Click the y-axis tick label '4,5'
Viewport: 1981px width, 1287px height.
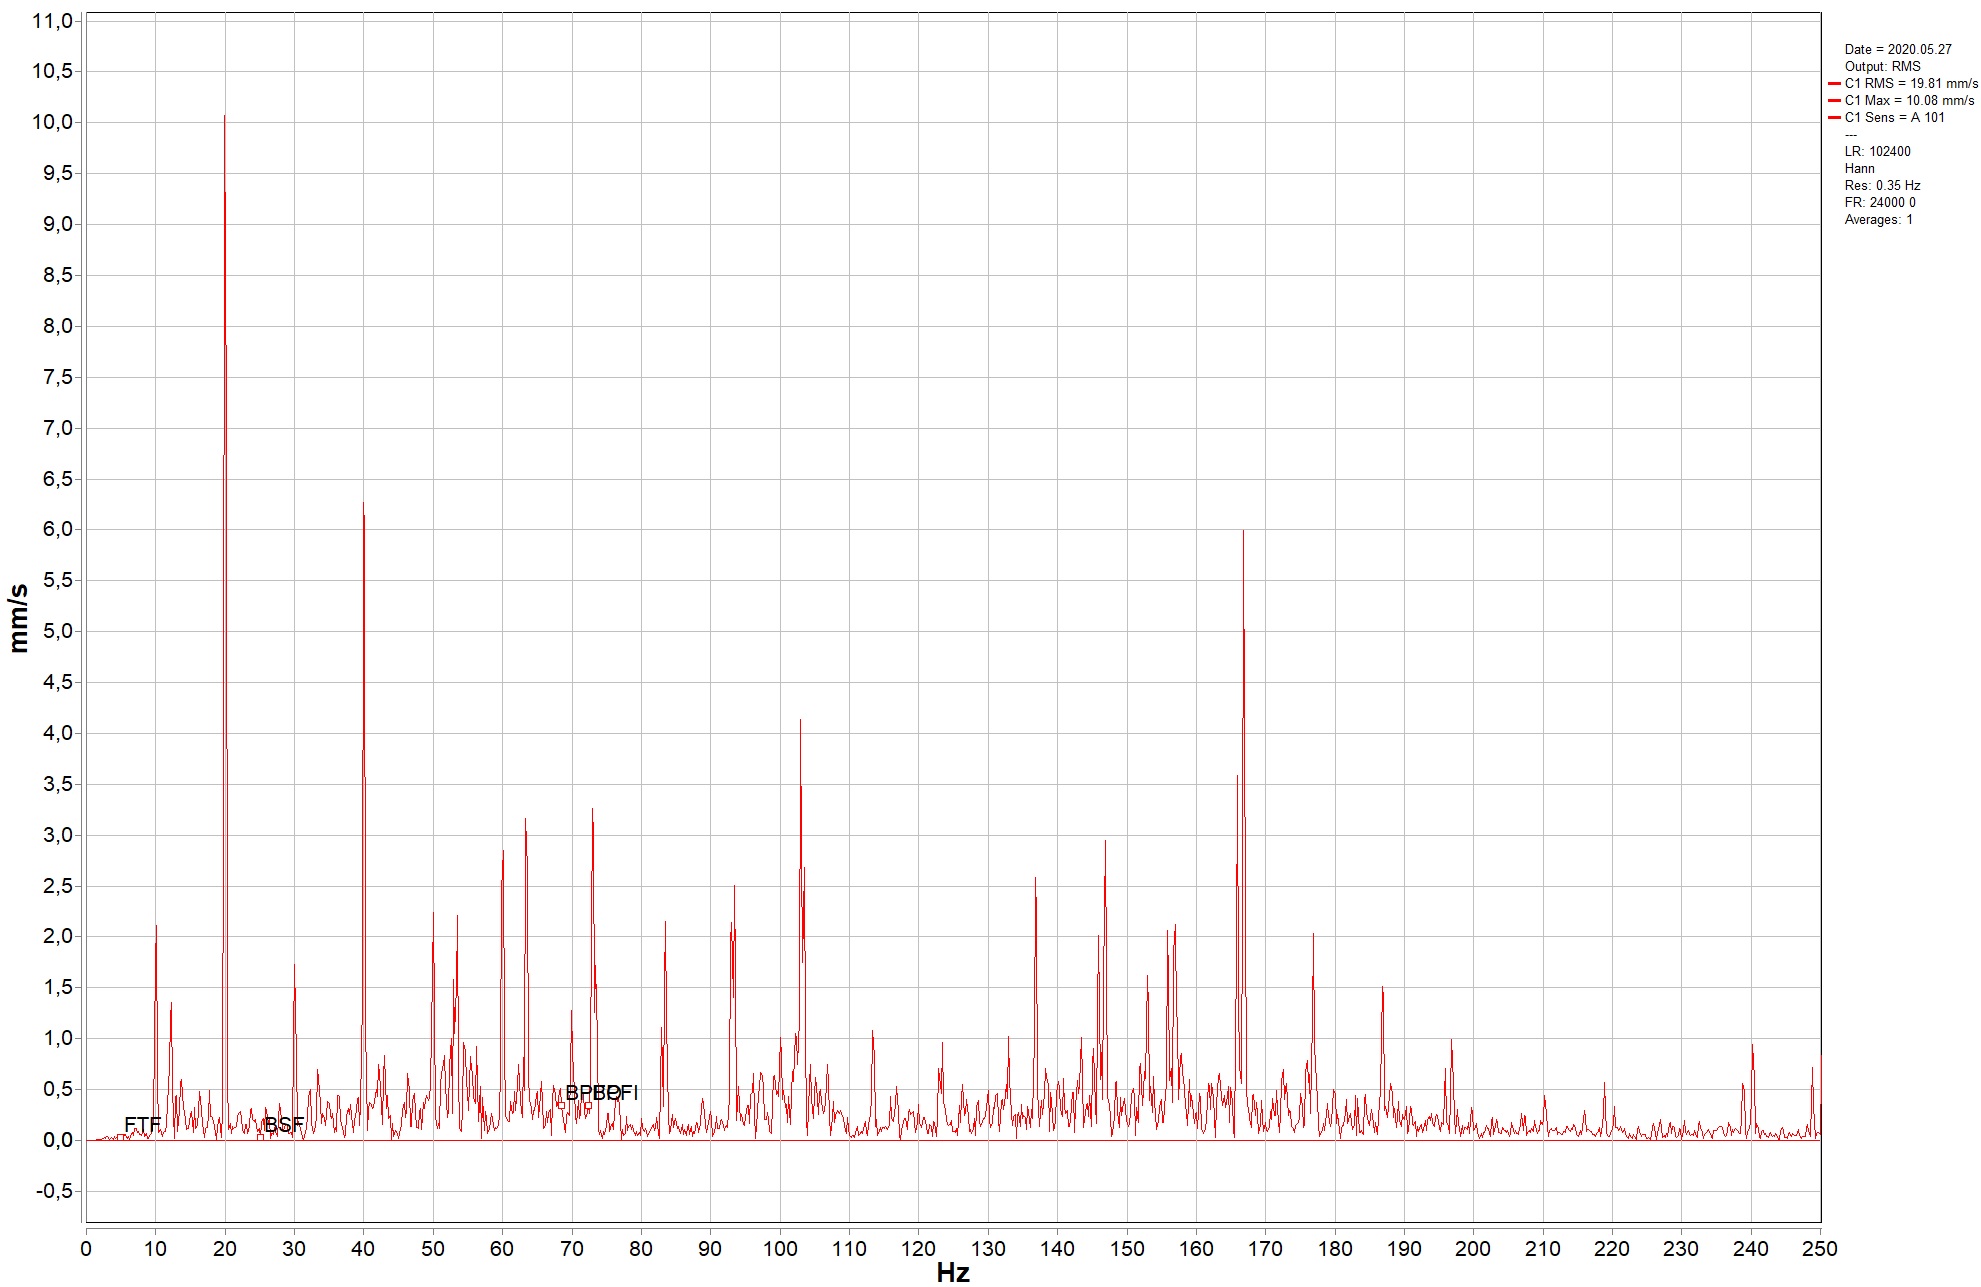tap(57, 682)
